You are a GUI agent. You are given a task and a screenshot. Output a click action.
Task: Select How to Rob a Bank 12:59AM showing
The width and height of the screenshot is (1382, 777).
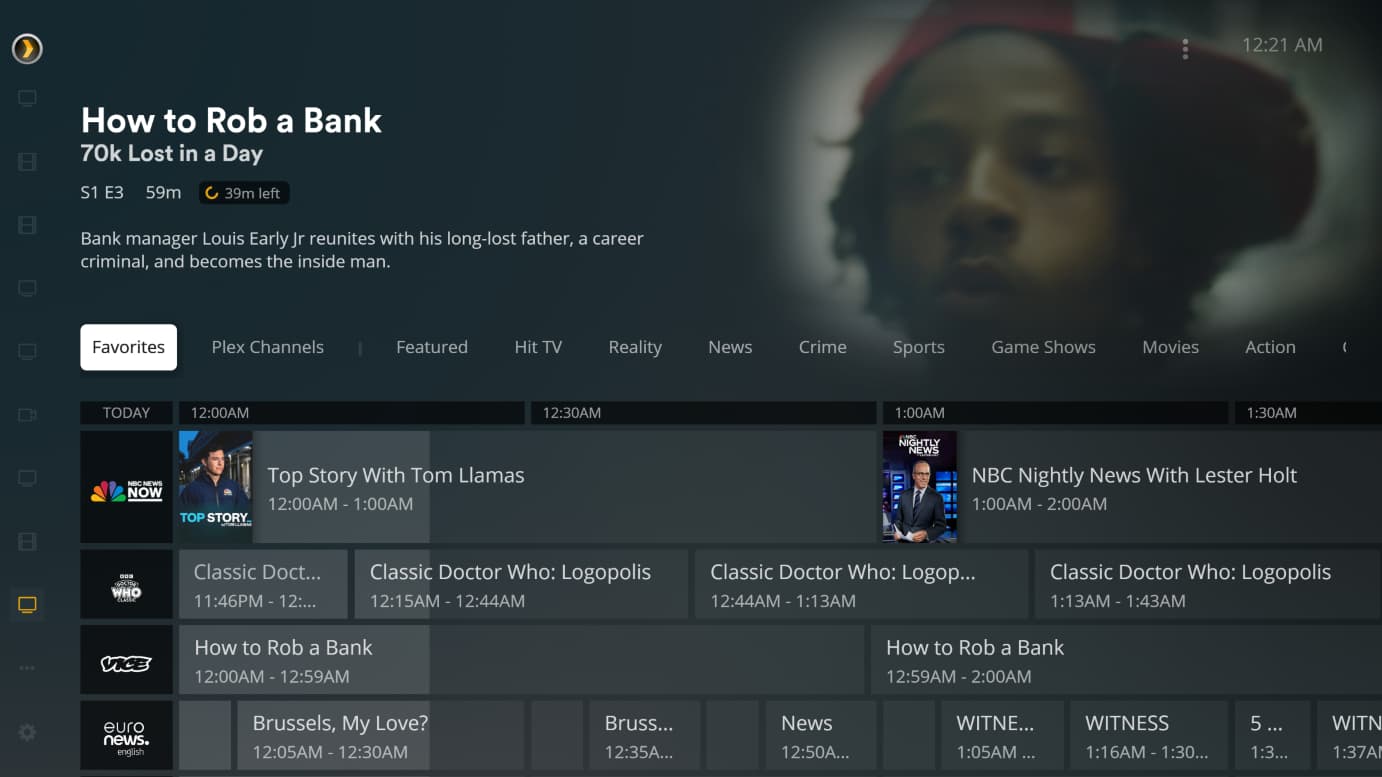(1126, 660)
